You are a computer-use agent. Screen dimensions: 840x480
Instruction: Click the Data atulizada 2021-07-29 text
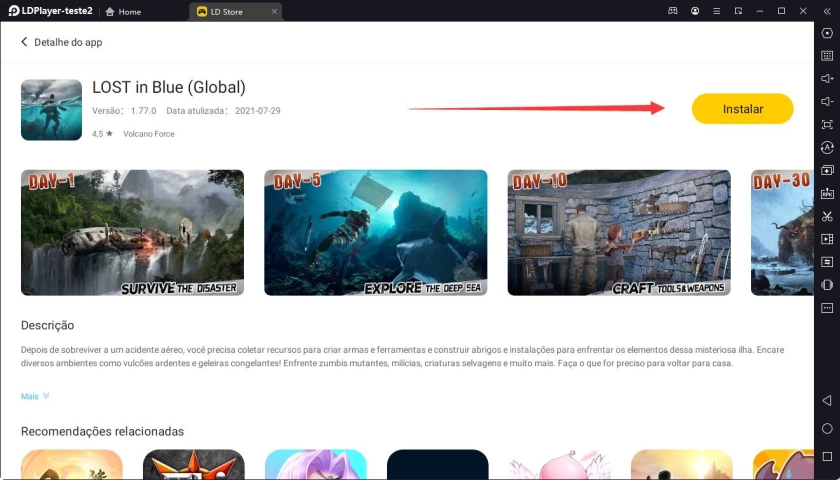click(x=223, y=111)
